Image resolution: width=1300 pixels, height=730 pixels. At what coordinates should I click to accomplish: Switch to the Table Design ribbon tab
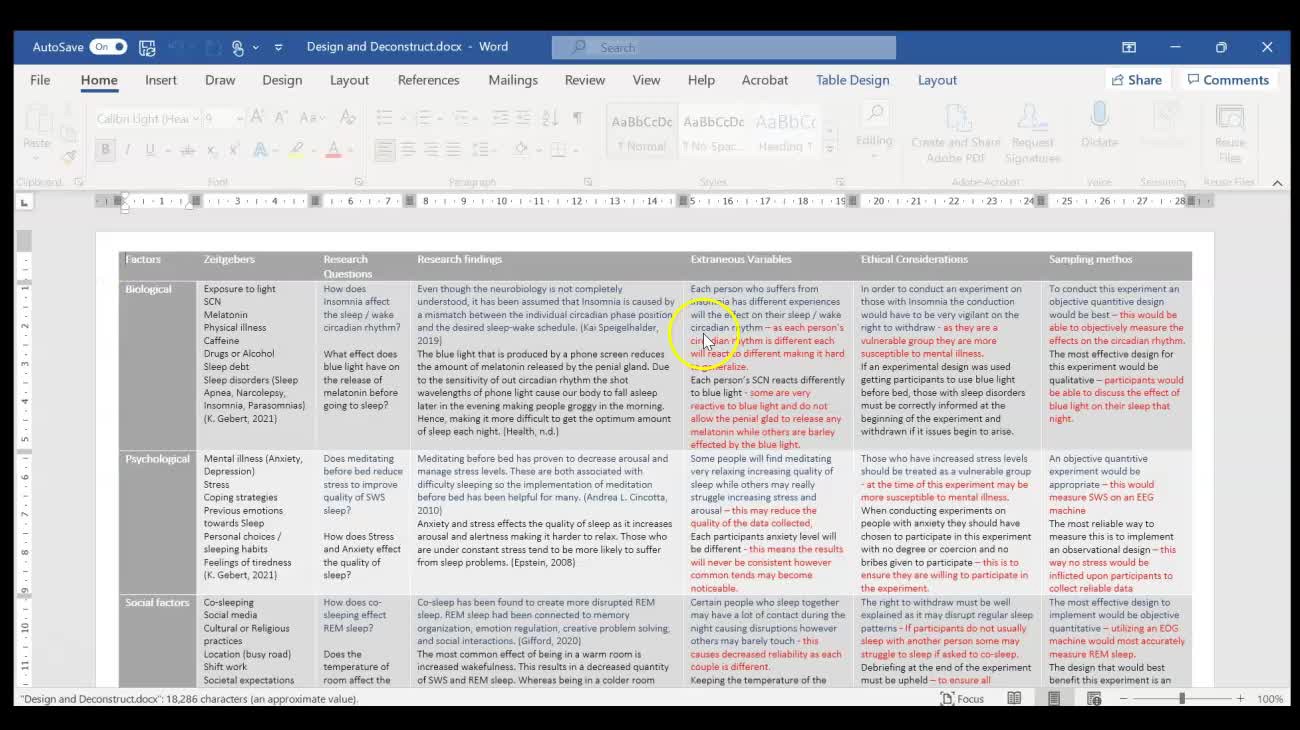point(852,80)
